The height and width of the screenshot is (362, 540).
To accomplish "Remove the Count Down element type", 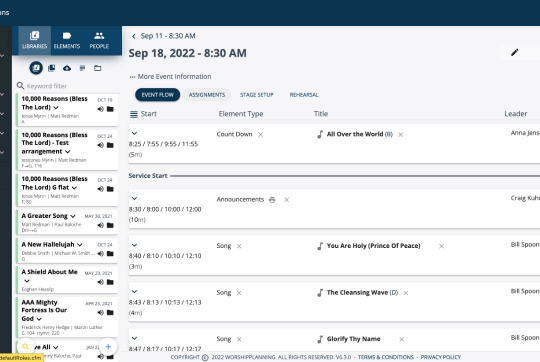I will (261, 135).
